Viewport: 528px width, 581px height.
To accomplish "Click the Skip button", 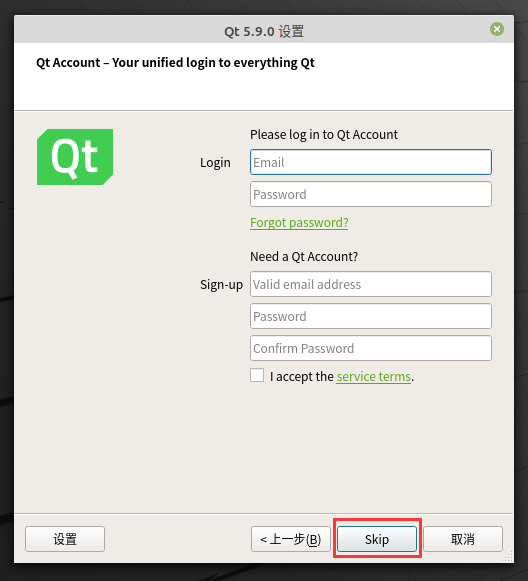I will pyautogui.click(x=377, y=539).
